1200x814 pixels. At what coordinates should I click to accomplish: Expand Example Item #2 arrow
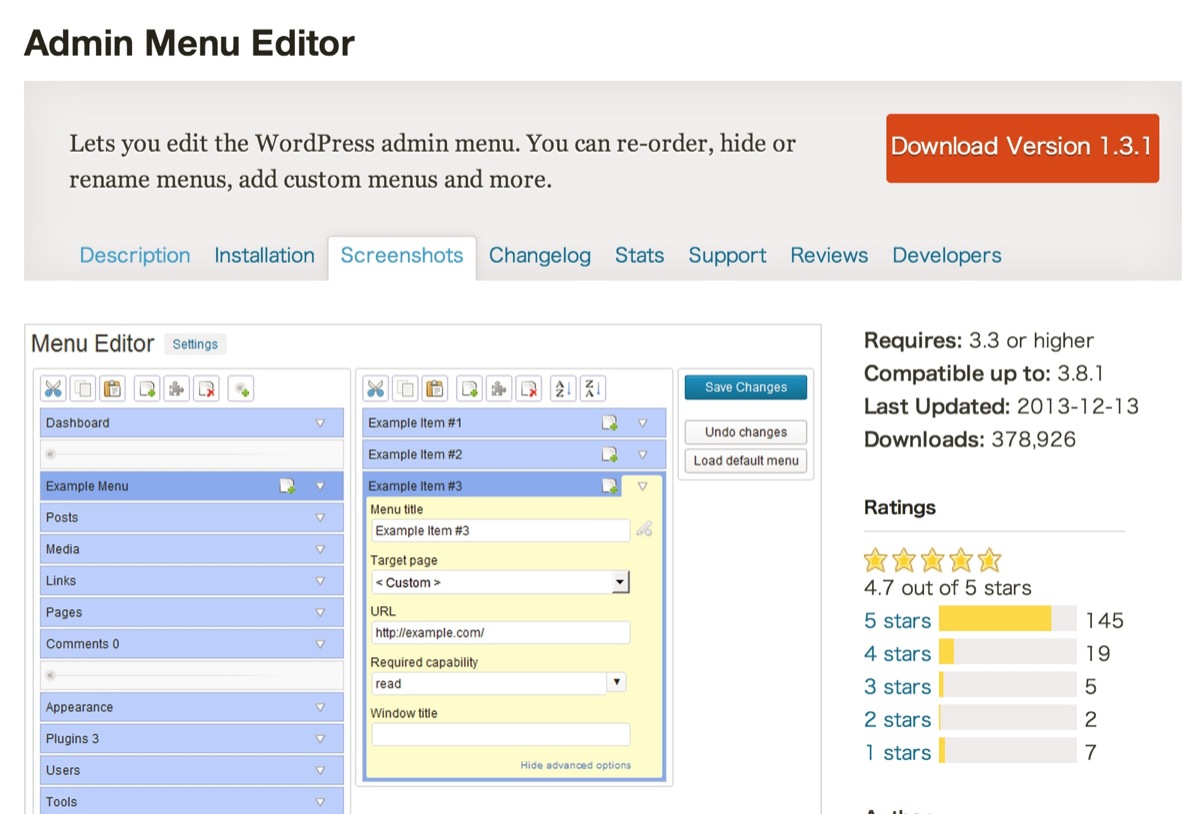(643, 455)
